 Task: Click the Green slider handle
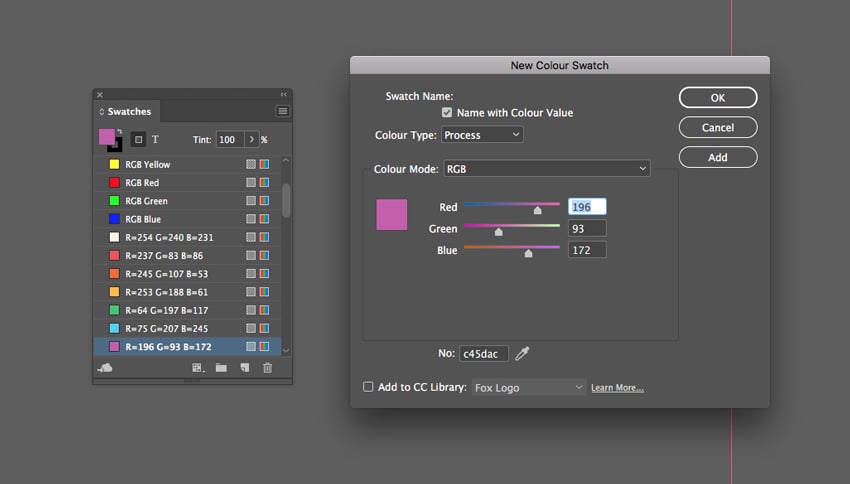[498, 232]
